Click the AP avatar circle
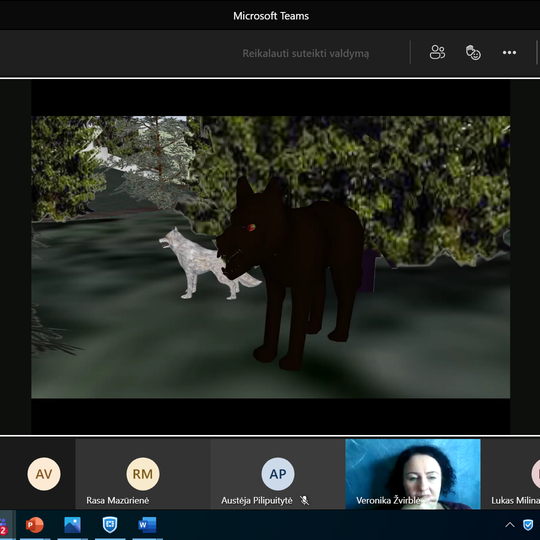This screenshot has width=540, height=540. (x=278, y=474)
